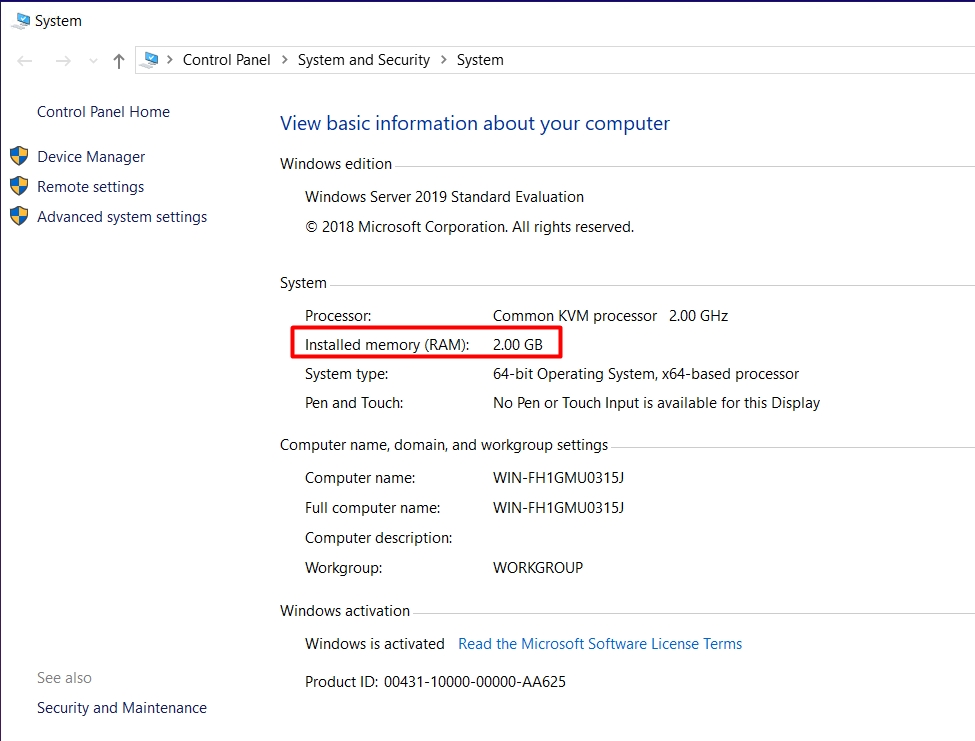The width and height of the screenshot is (975, 741).
Task: Go up one level with Up arrow
Action: coord(119,61)
